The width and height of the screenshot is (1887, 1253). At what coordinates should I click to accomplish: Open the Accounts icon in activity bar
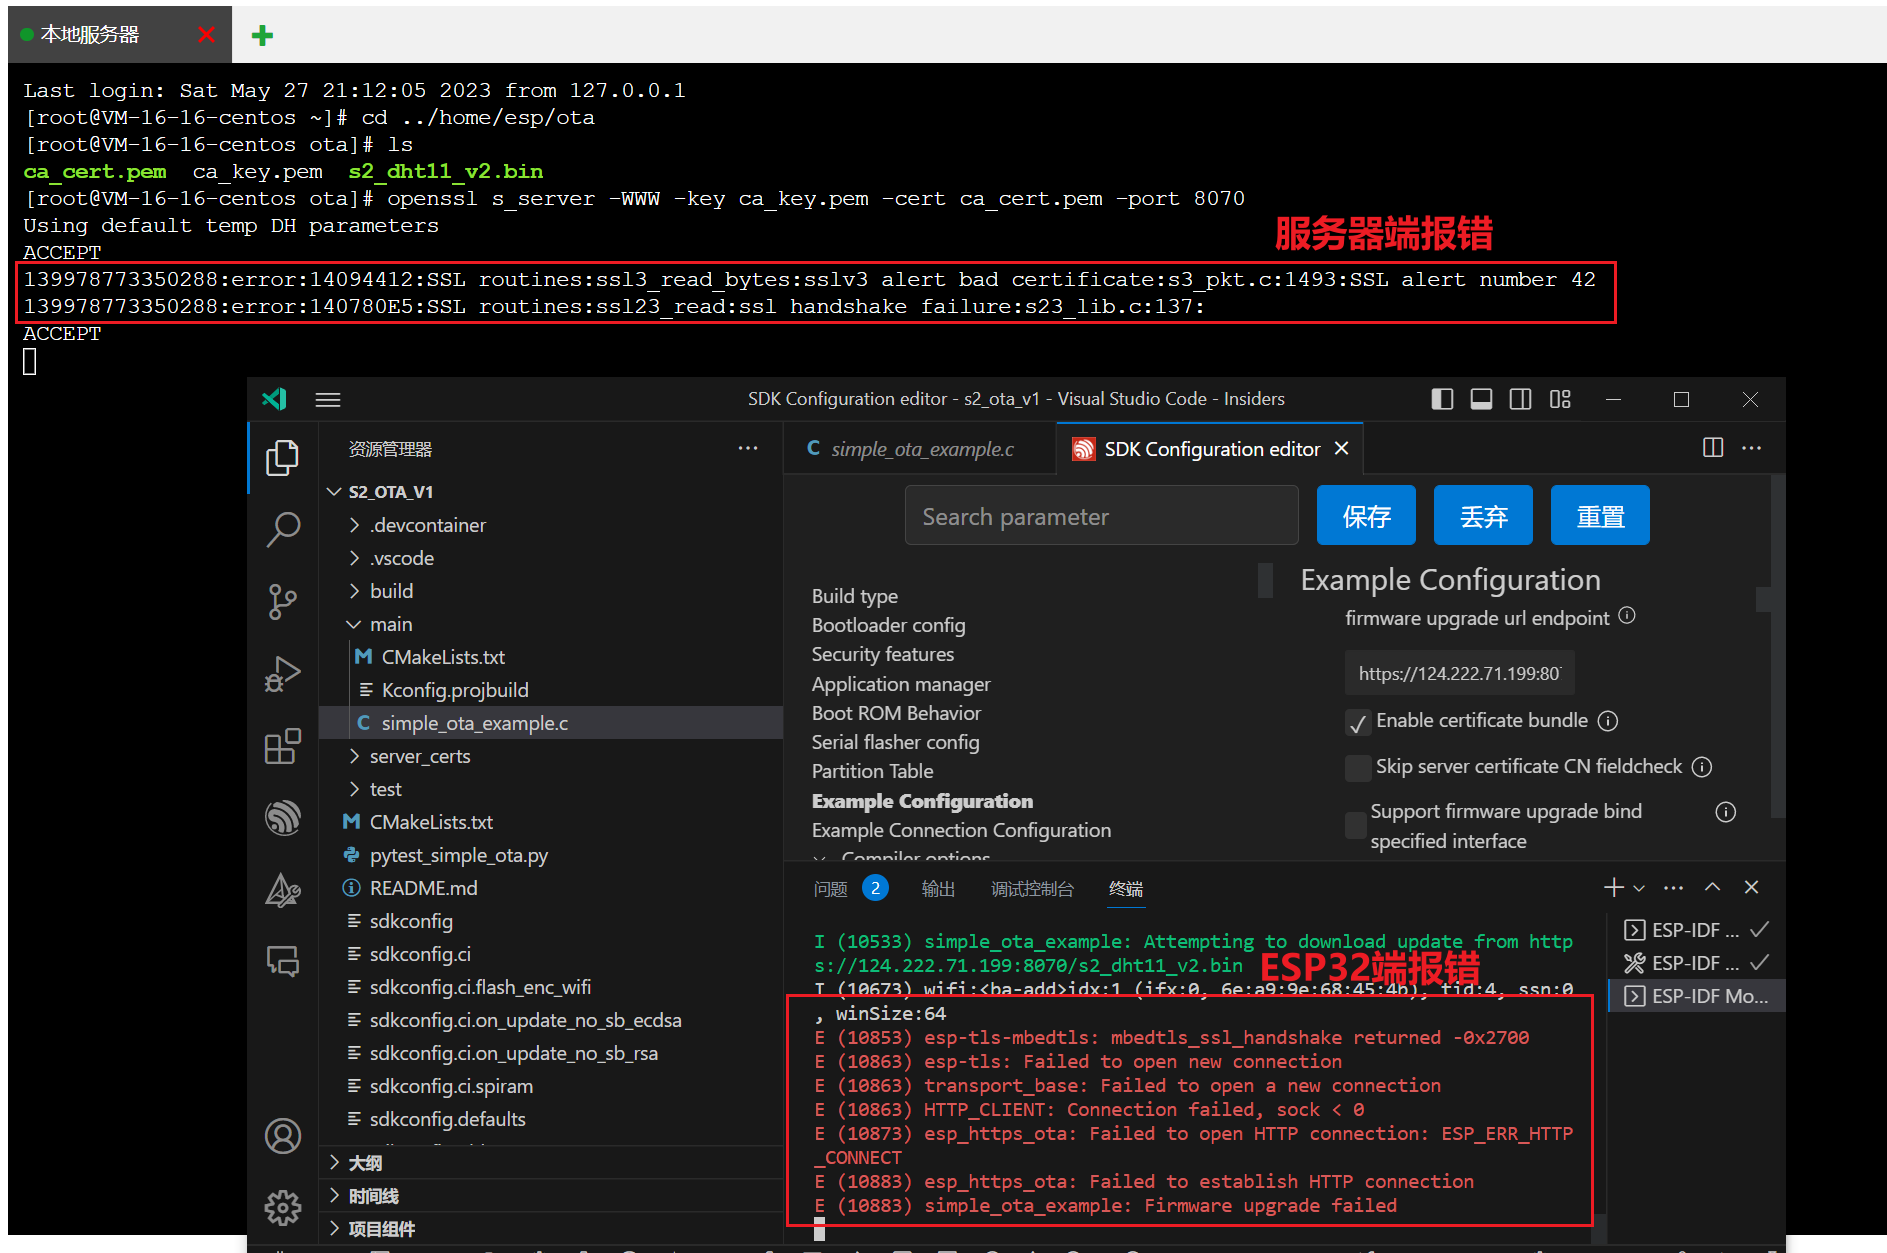pos(283,1136)
